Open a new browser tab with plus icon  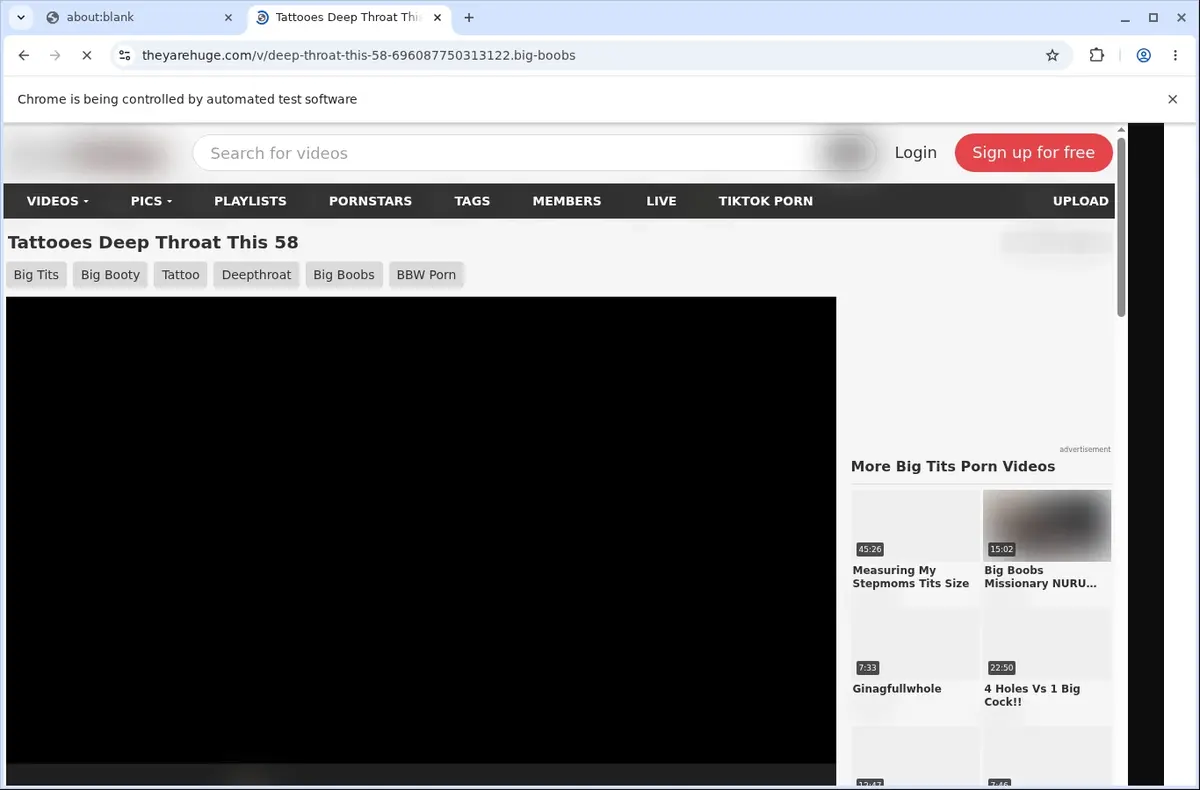tap(469, 17)
